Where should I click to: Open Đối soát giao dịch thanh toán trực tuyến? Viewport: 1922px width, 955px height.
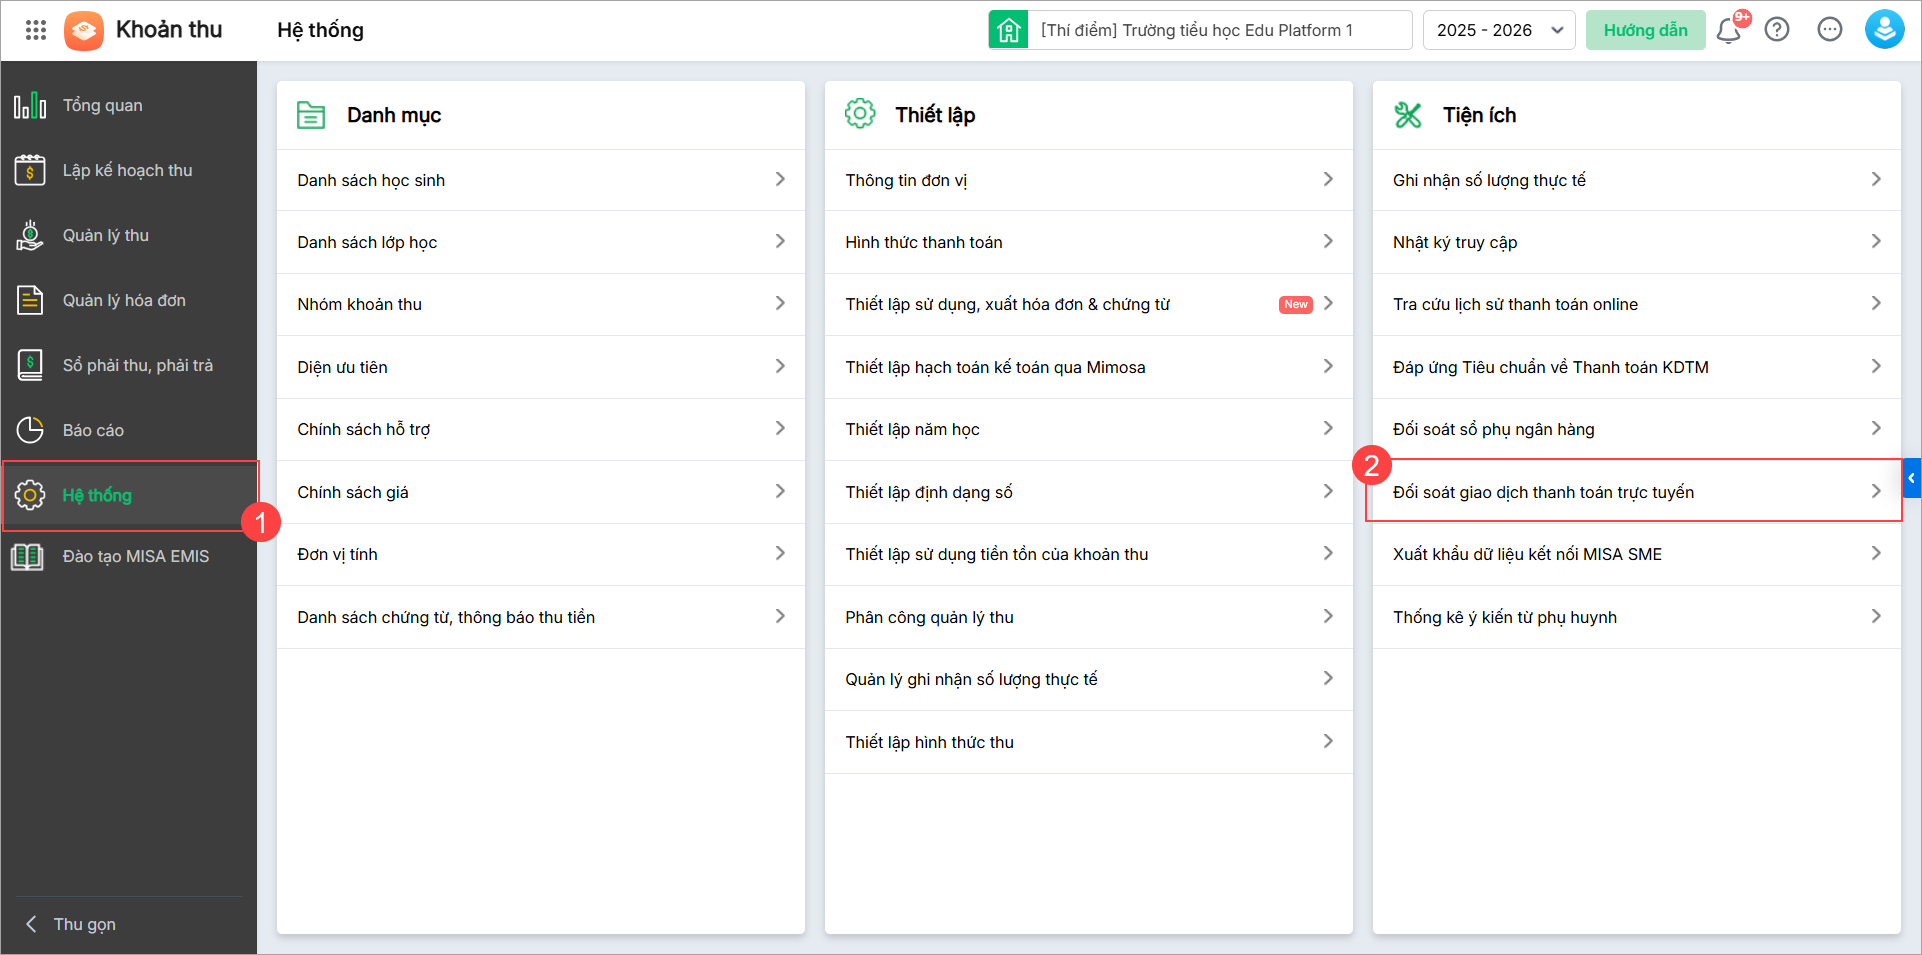pyautogui.click(x=1635, y=492)
